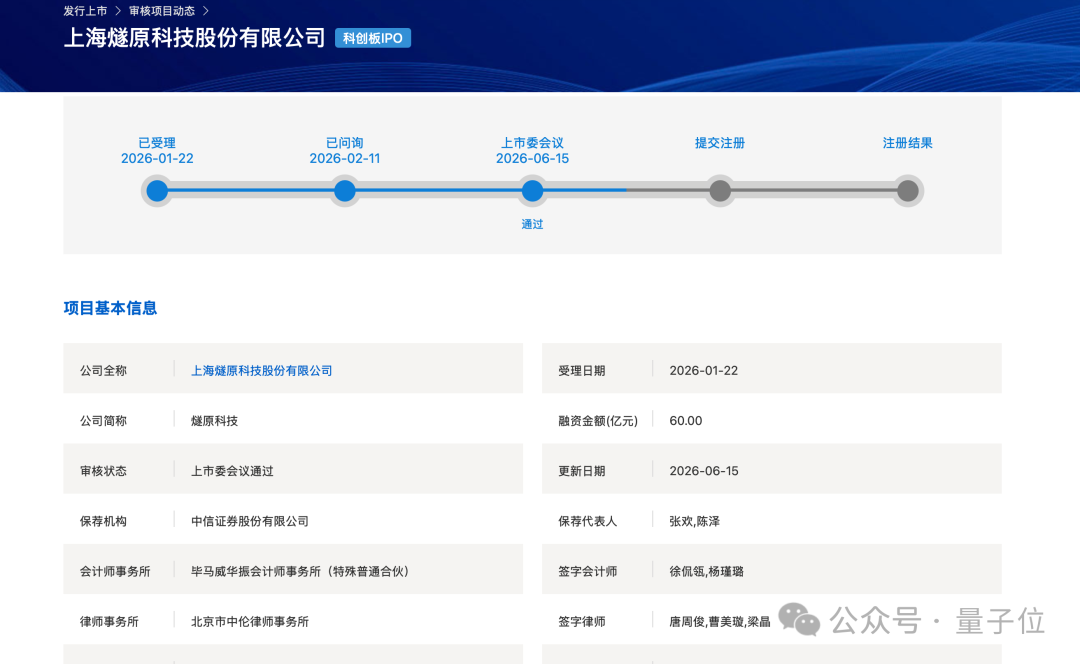Click the 保荐机构 field label
Viewport: 1080px width, 664px height.
(x=103, y=521)
